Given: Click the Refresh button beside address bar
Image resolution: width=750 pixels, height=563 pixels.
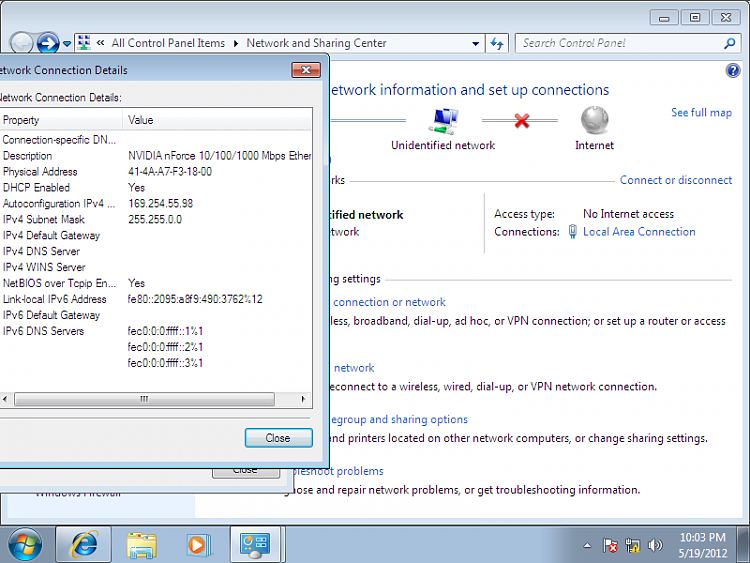Looking at the screenshot, I should click(x=497, y=44).
